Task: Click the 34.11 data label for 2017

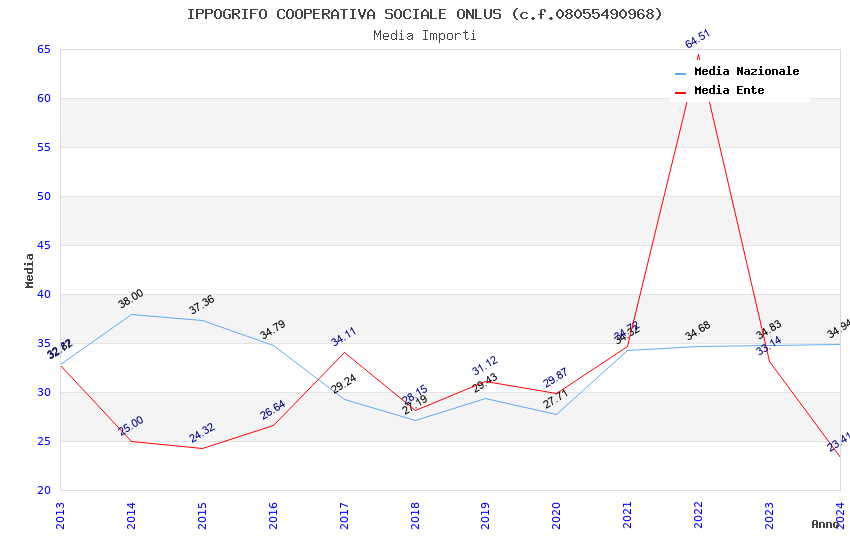Action: [x=344, y=337]
